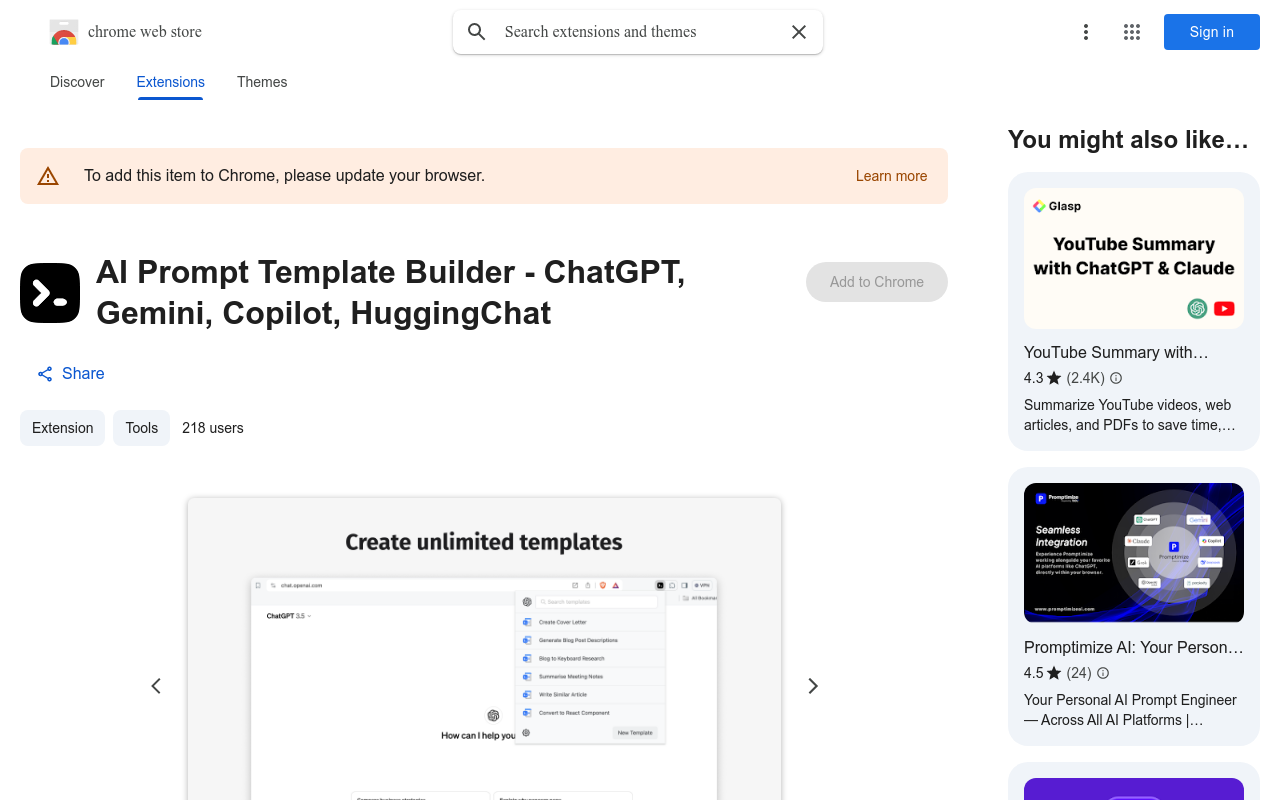The width and height of the screenshot is (1280, 800).
Task: Switch to the Discover tab
Action: (77, 82)
